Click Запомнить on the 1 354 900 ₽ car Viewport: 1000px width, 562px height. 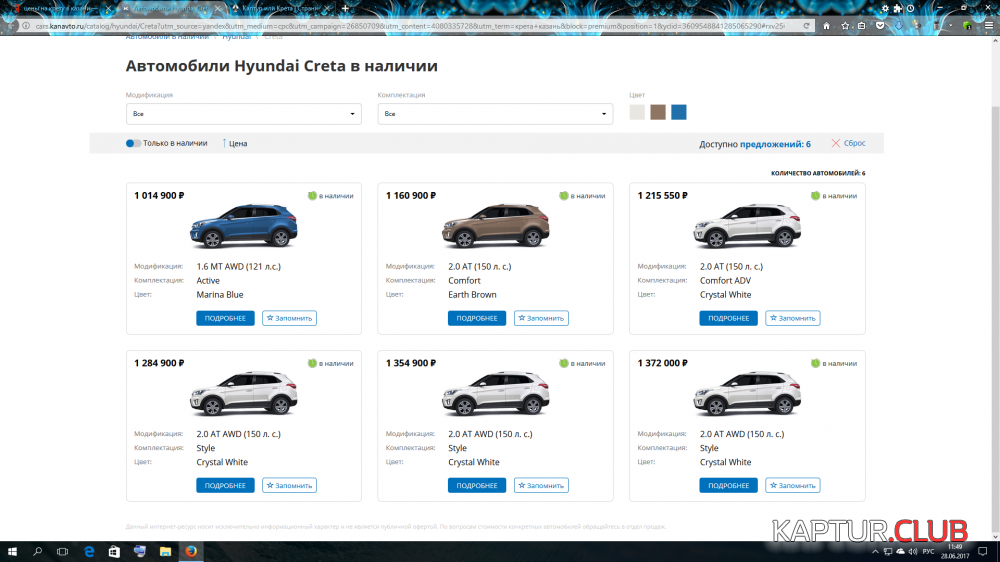point(541,485)
